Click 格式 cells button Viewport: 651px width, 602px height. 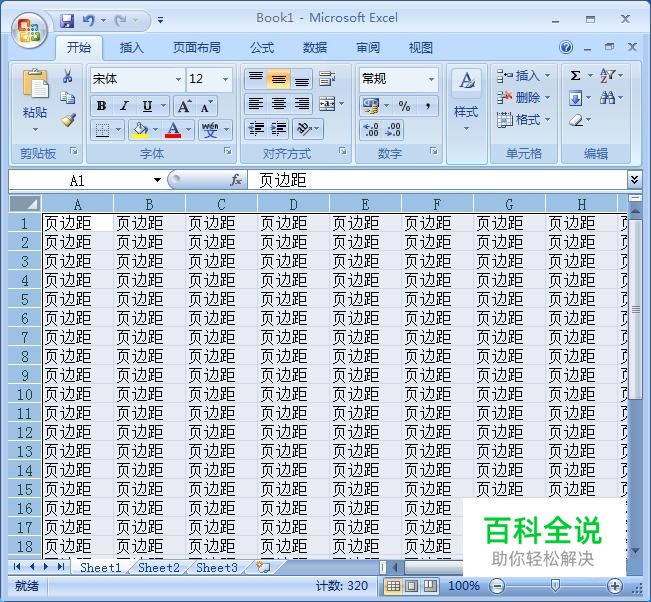pos(524,120)
